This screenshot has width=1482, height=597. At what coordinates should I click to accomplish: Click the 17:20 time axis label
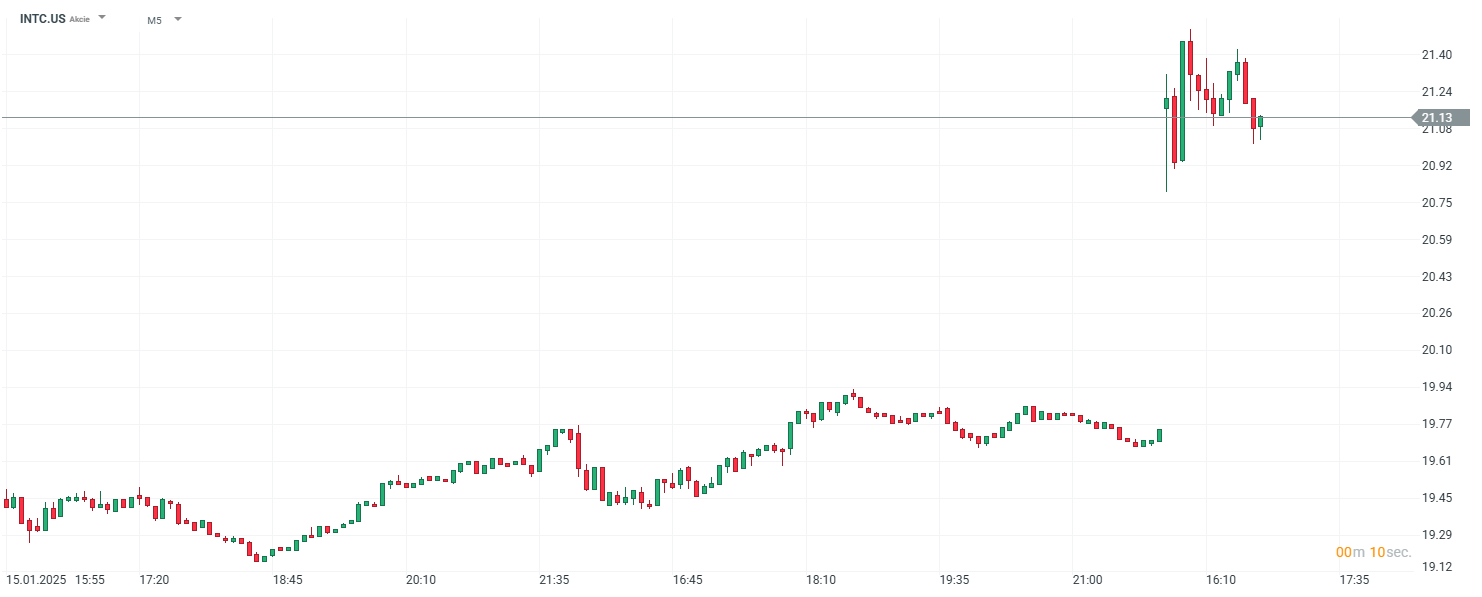[154, 580]
